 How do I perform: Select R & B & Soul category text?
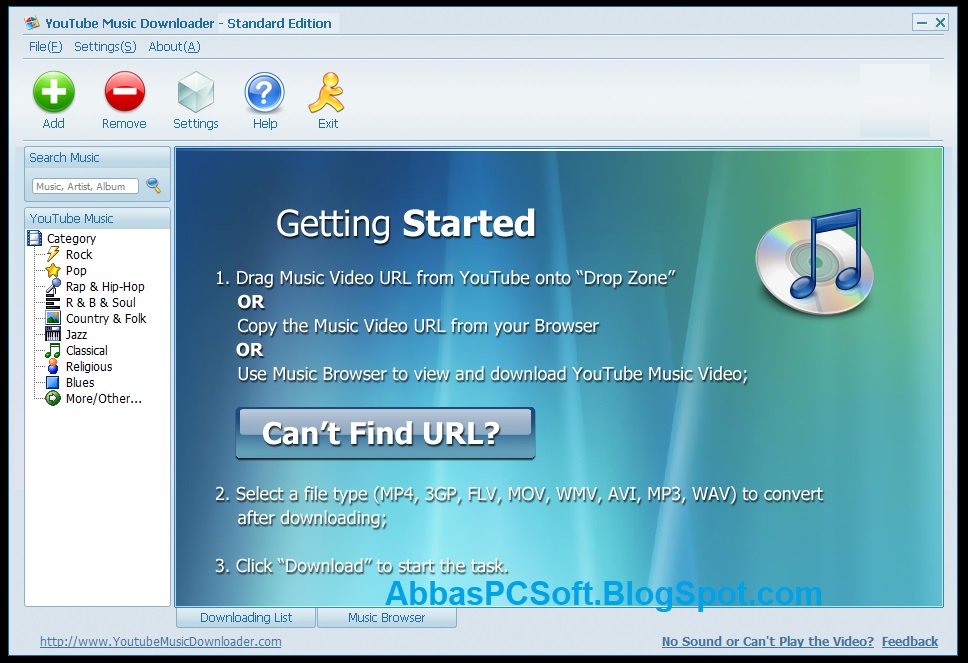tap(101, 302)
